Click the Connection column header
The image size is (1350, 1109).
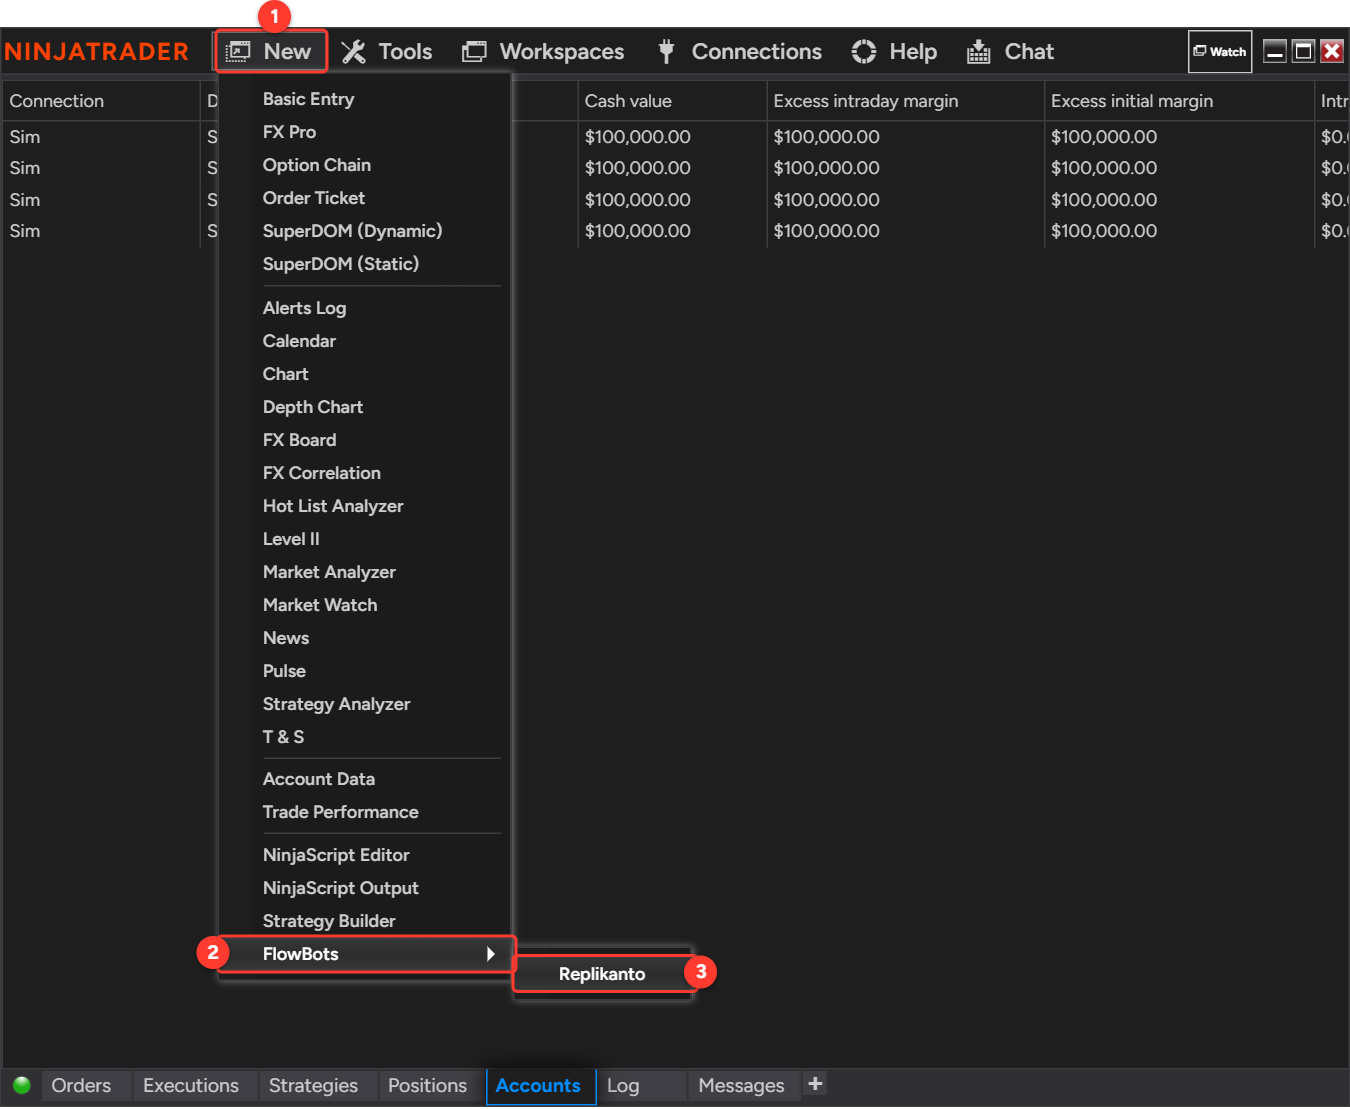coord(101,101)
